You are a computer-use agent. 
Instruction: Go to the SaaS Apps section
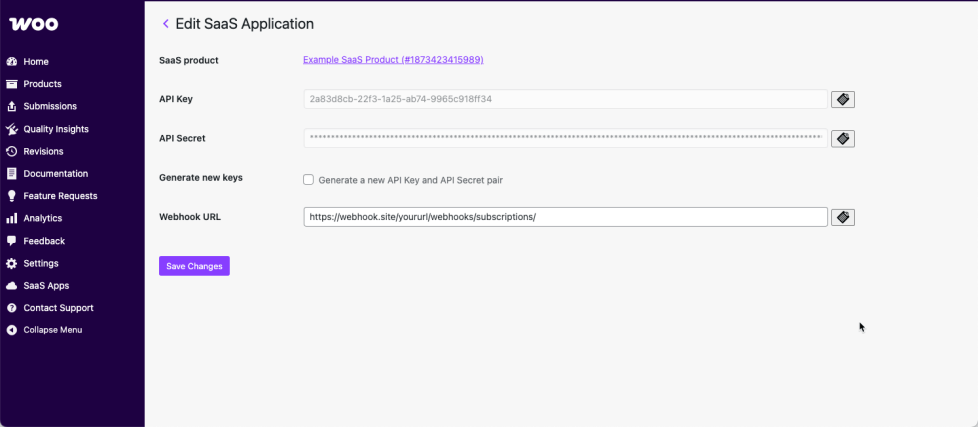tap(46, 285)
